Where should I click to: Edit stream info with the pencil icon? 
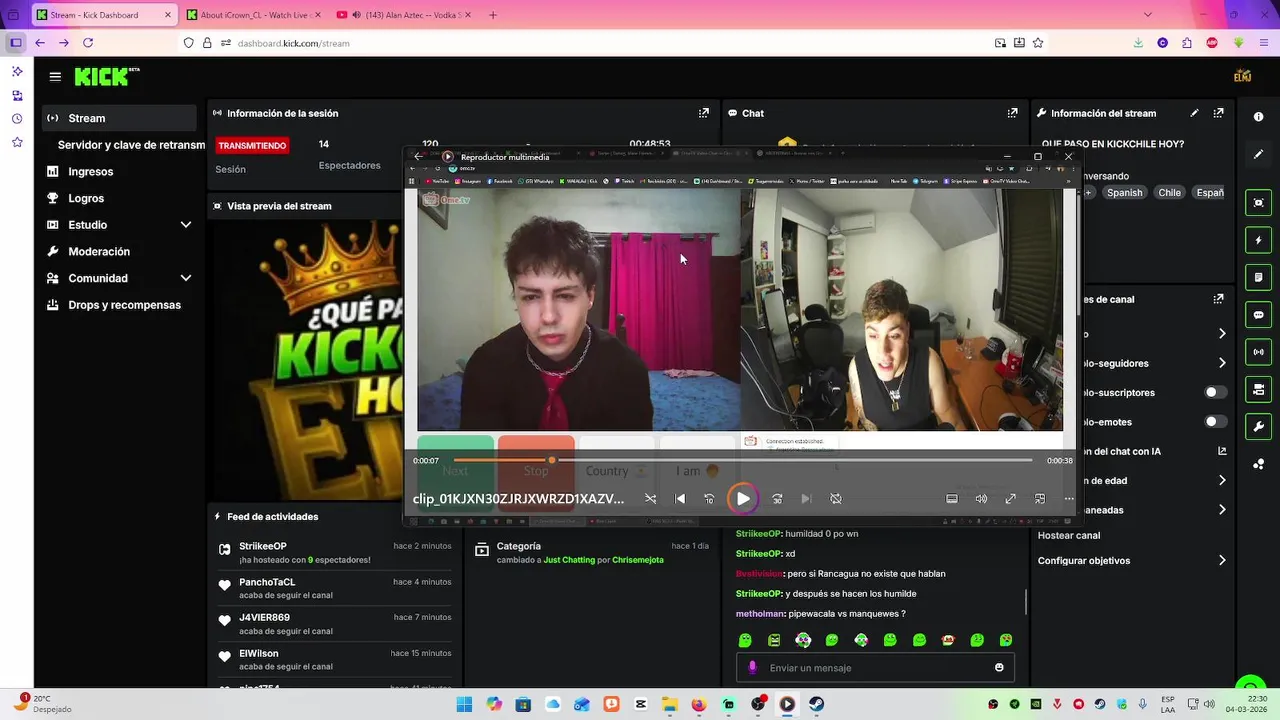click(1194, 113)
